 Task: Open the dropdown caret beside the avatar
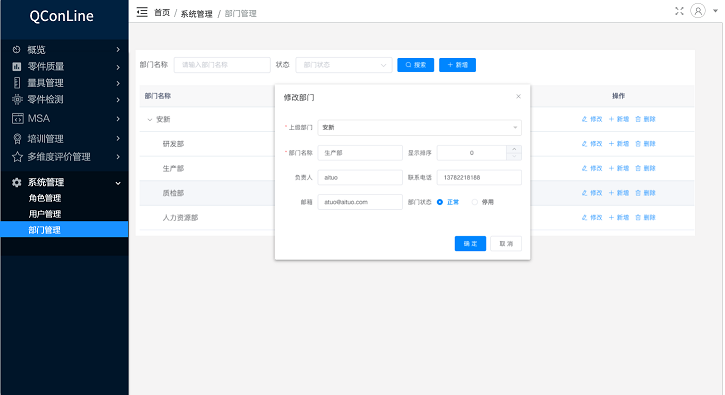715,11
